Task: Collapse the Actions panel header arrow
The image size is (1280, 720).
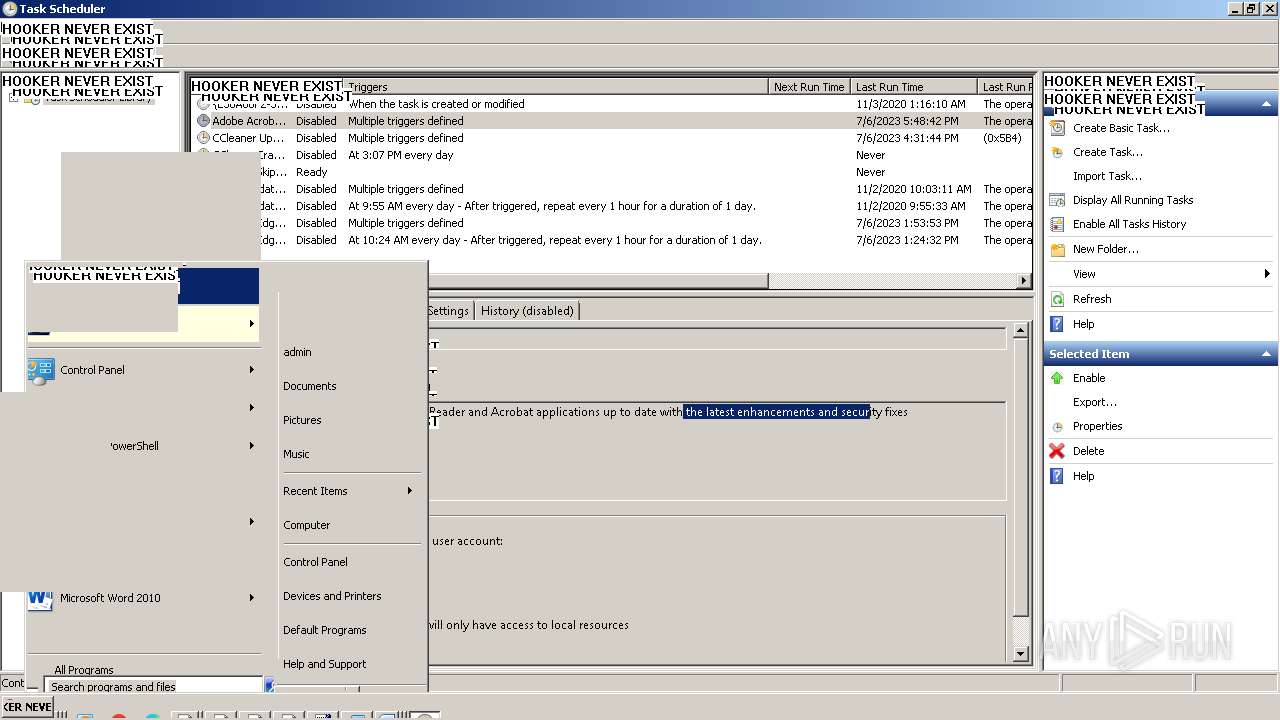Action: (x=1267, y=104)
